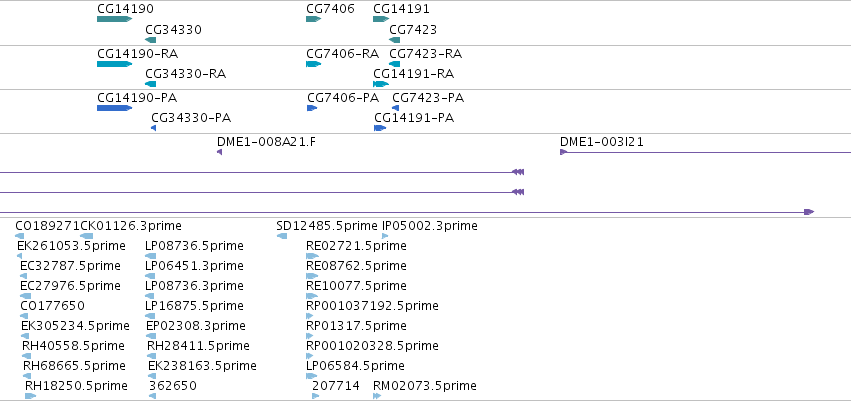Click the CG7406-RA transcript label
851x401 pixels.
tap(342, 54)
